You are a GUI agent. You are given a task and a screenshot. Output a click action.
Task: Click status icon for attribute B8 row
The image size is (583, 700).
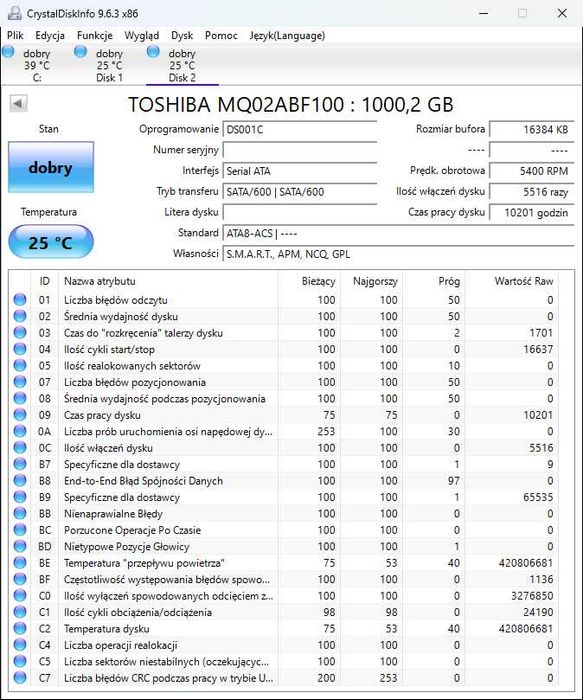pyautogui.click(x=20, y=481)
